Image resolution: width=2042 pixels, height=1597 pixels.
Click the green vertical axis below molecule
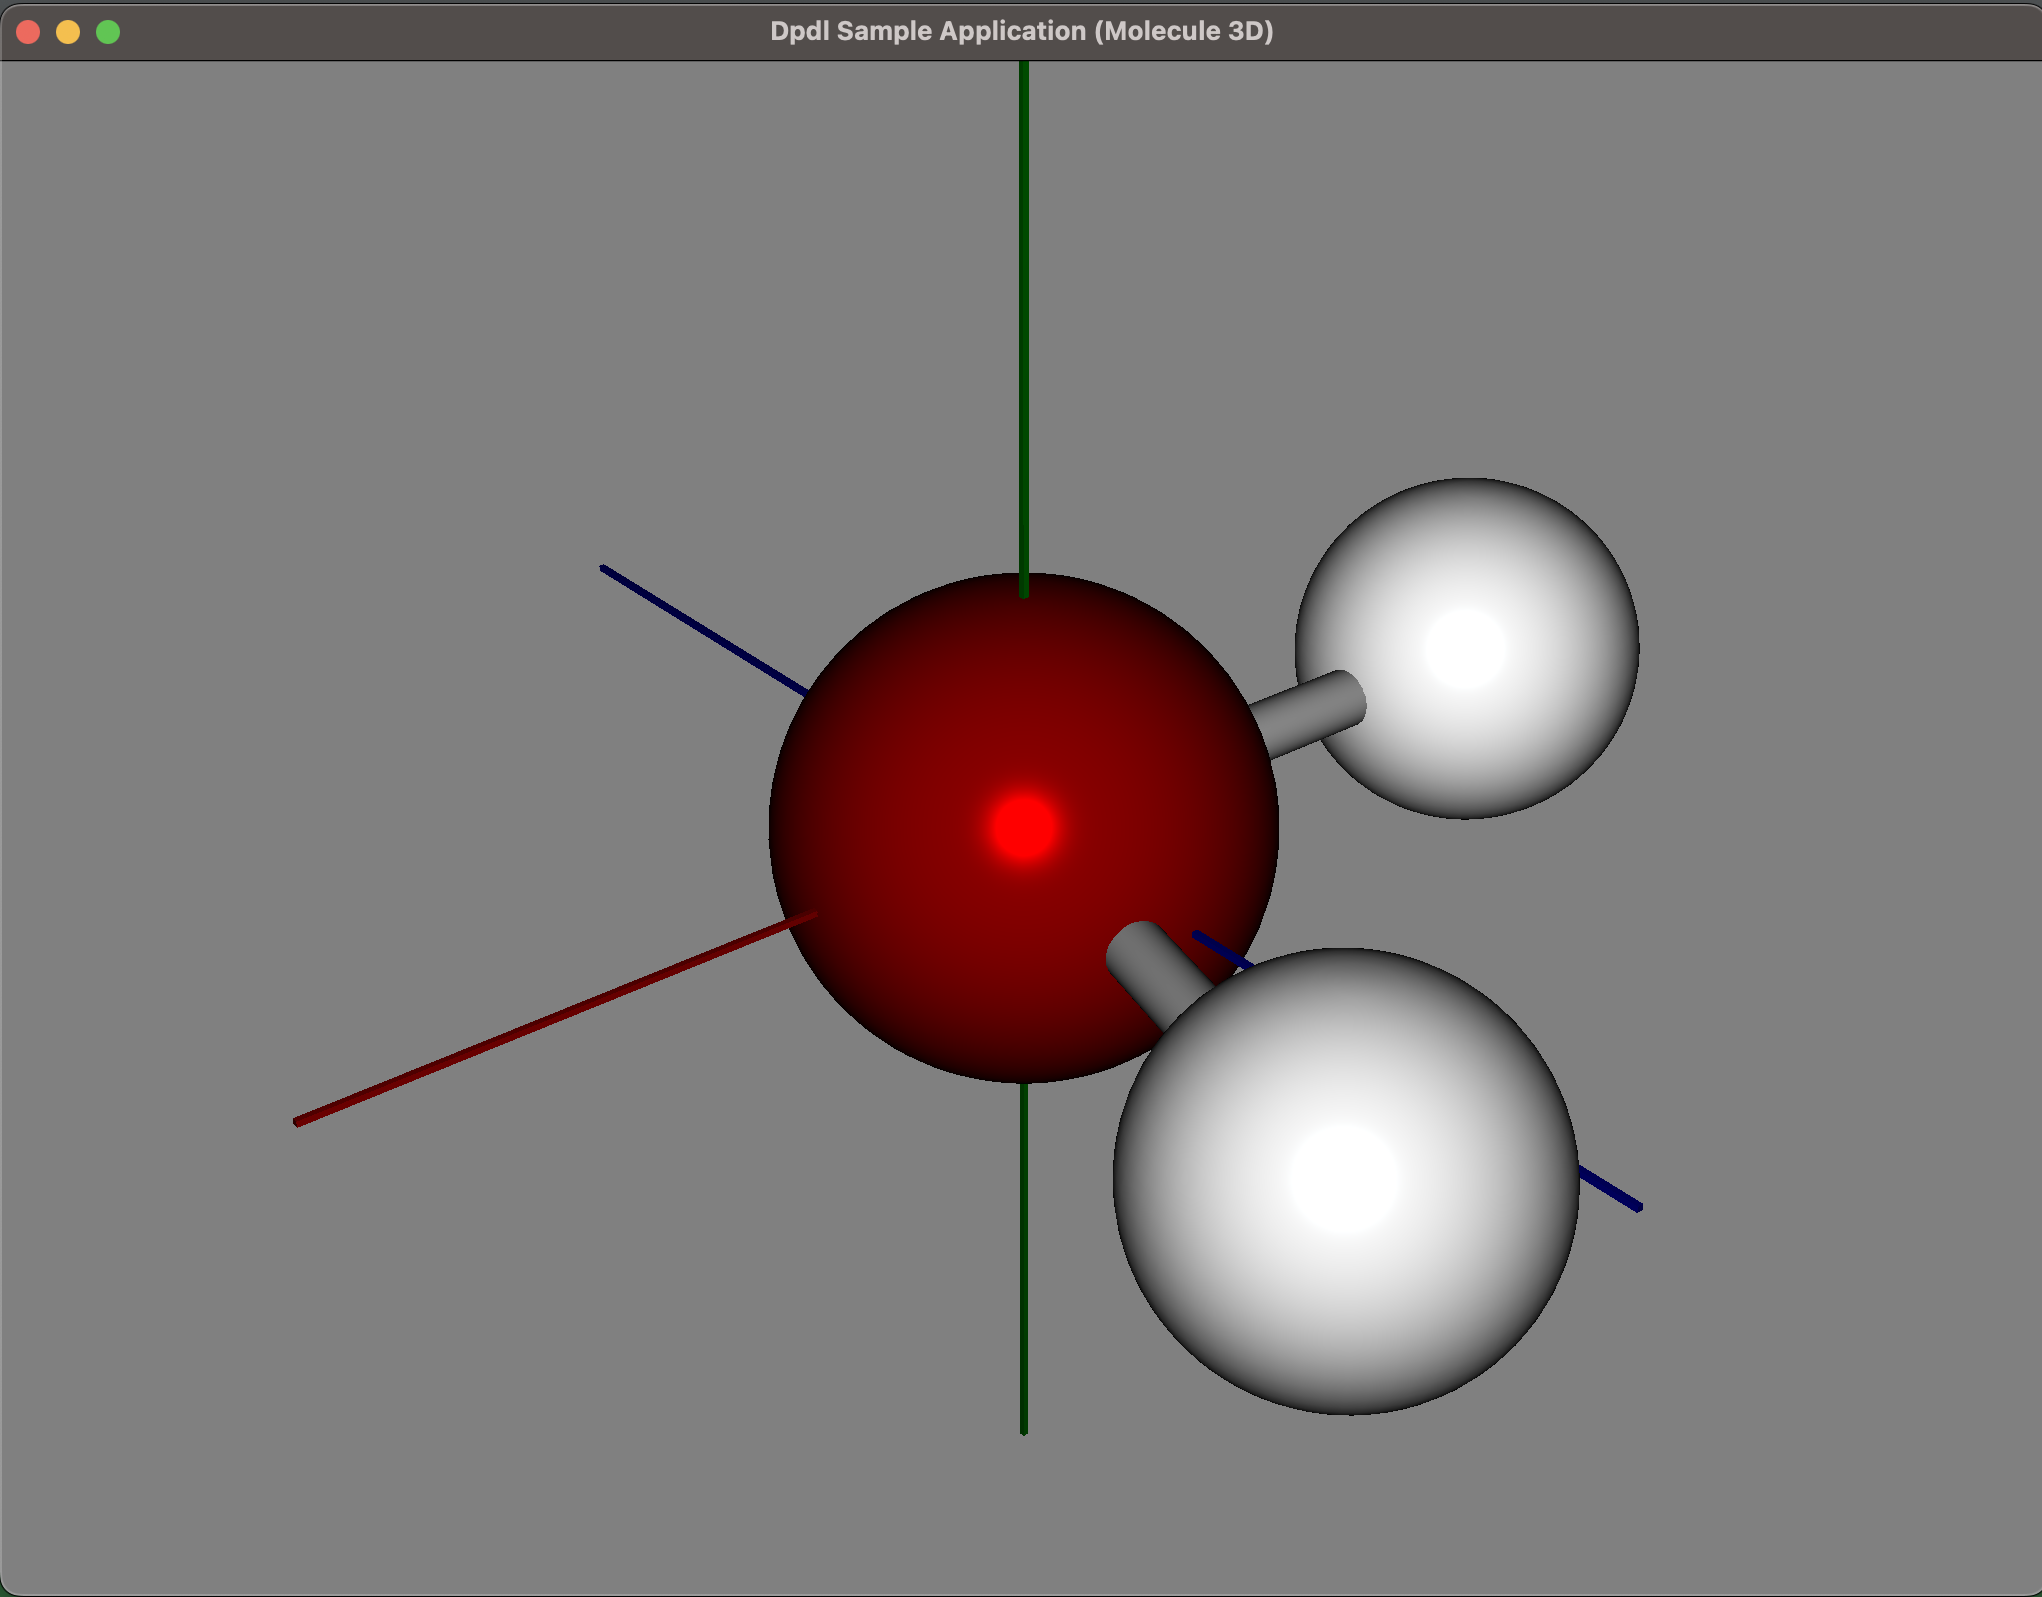pos(1024,1250)
